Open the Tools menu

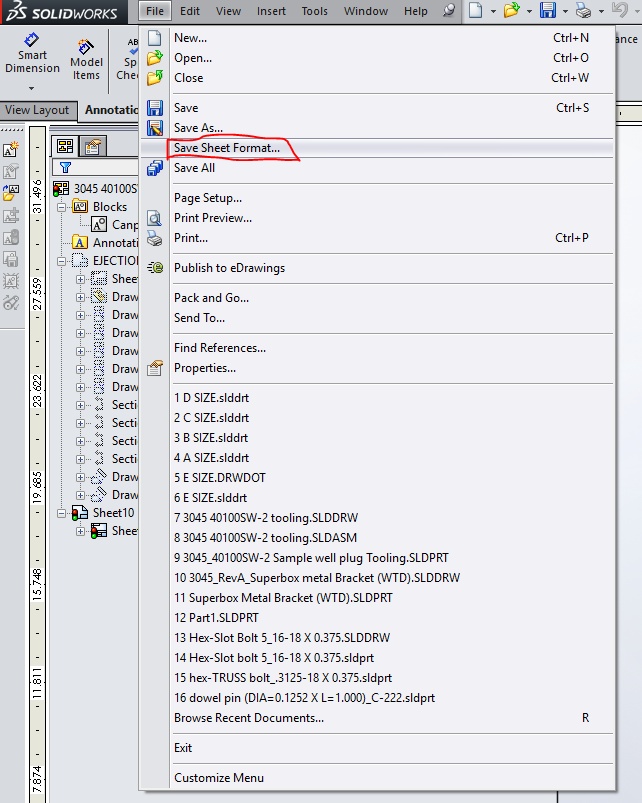[314, 11]
